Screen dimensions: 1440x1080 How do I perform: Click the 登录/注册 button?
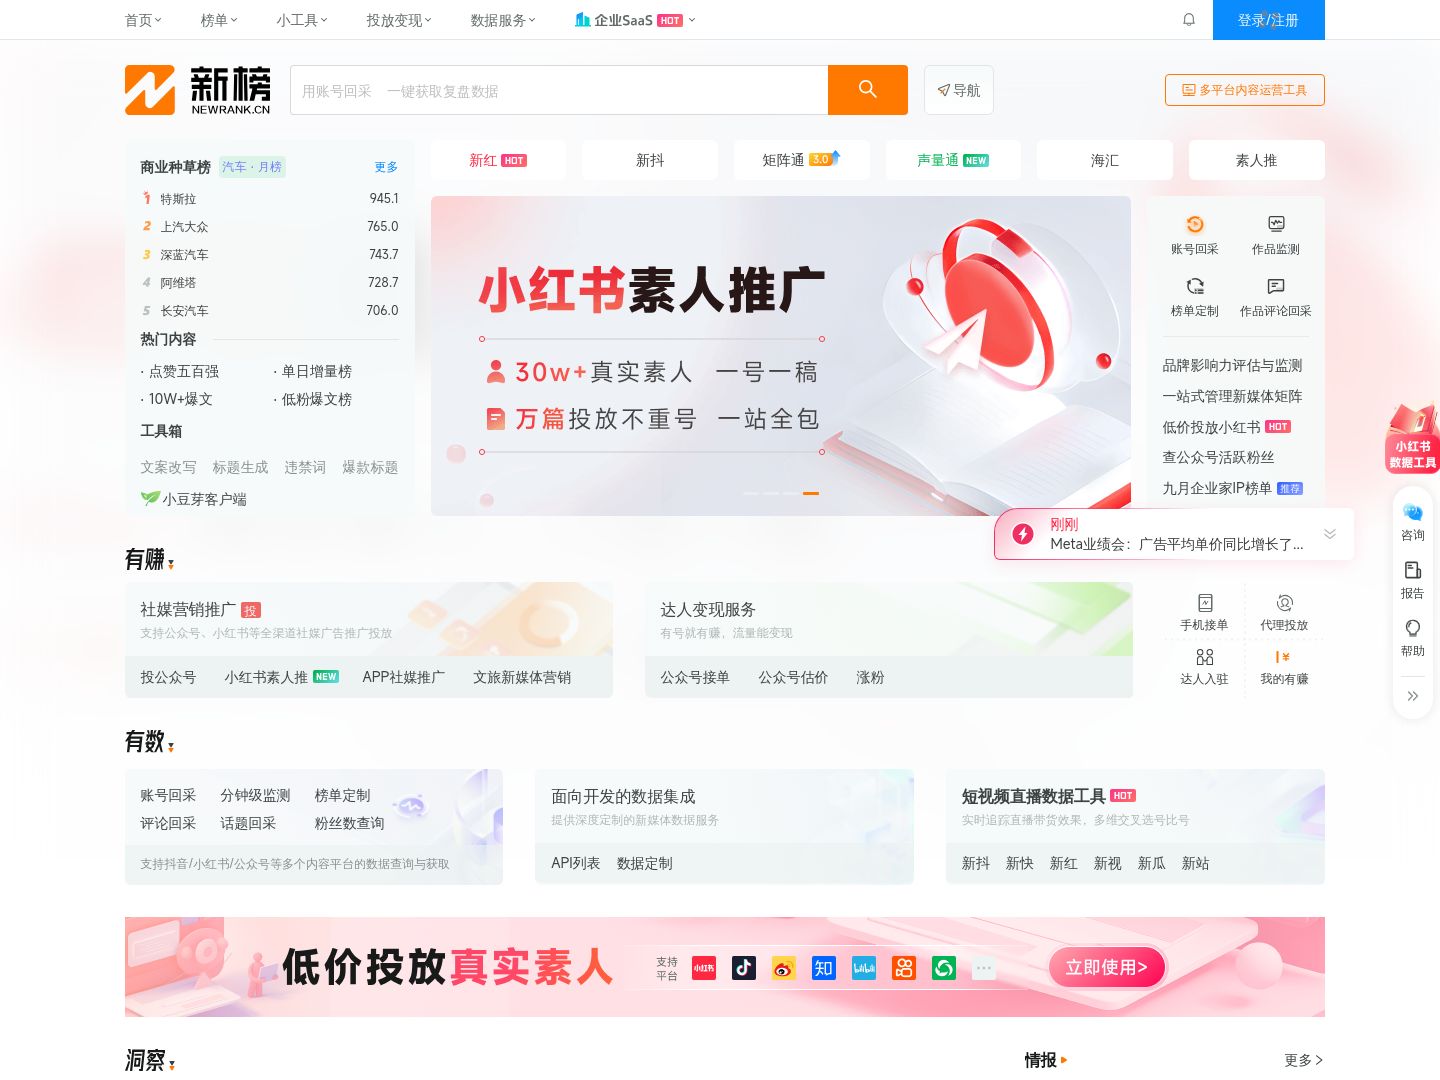[x=1269, y=20]
